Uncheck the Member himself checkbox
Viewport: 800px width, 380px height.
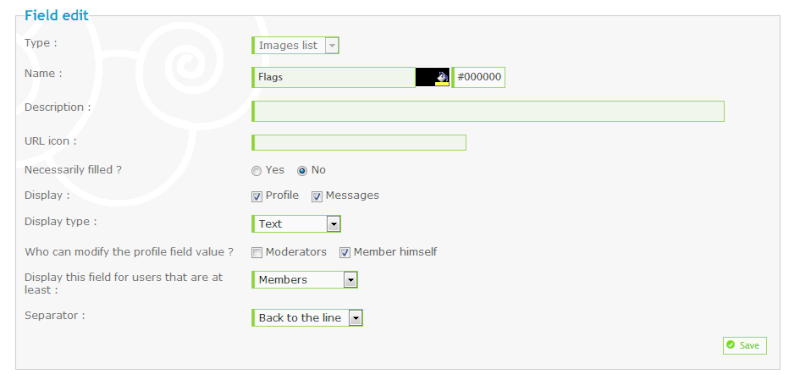click(345, 252)
